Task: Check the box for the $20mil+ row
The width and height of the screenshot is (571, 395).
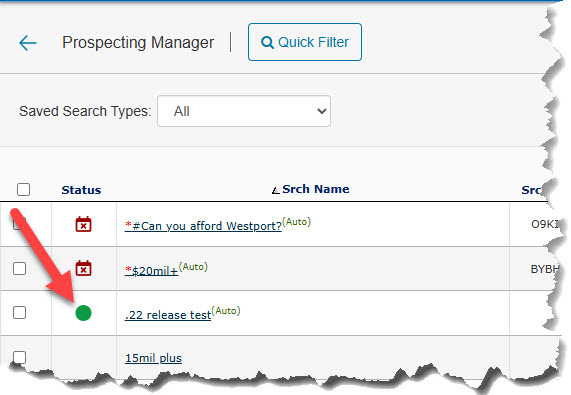Action: (x=19, y=269)
